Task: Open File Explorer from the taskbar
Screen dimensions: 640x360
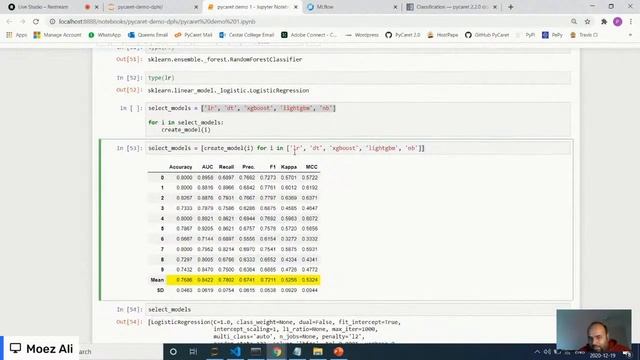Action: pyautogui.click(x=318, y=351)
